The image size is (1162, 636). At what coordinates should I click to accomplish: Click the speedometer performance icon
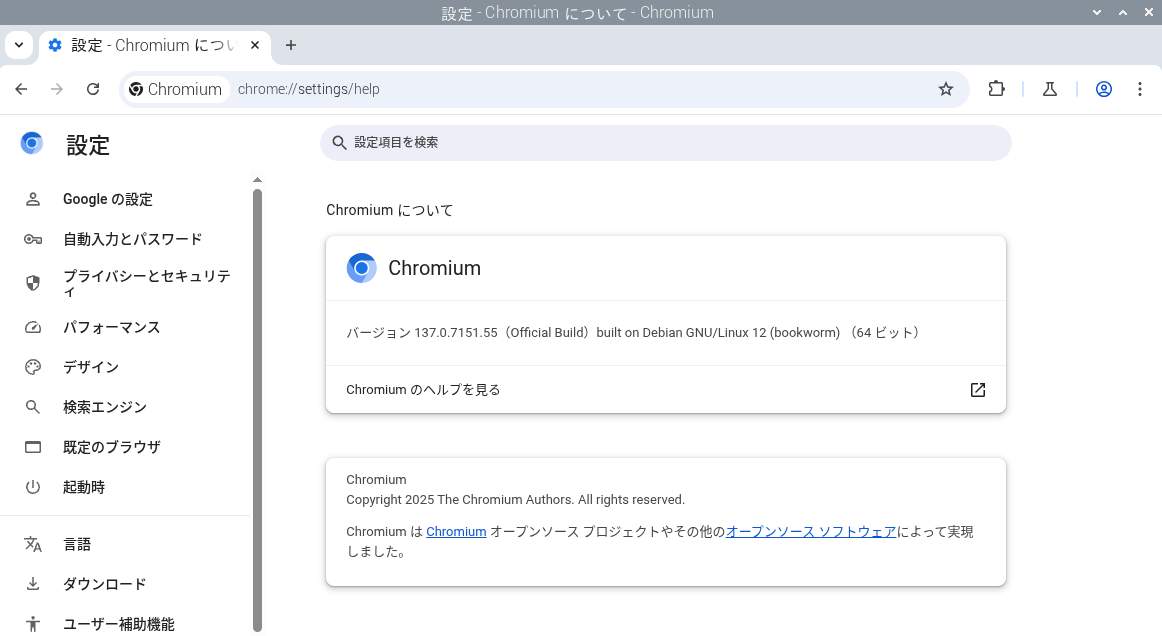point(33,328)
